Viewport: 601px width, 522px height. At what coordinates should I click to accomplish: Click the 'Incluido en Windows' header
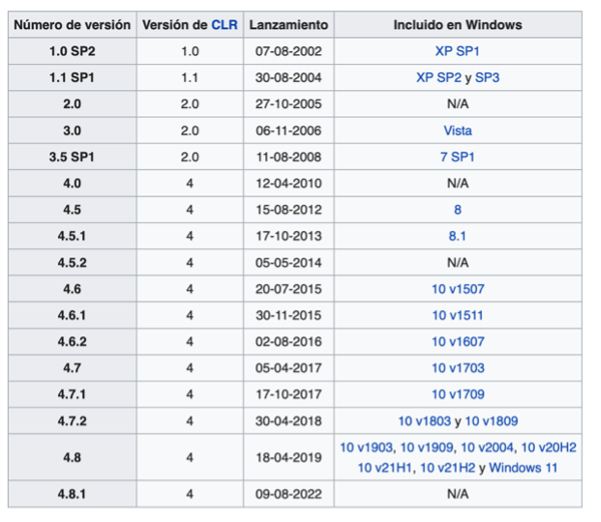coord(458,25)
